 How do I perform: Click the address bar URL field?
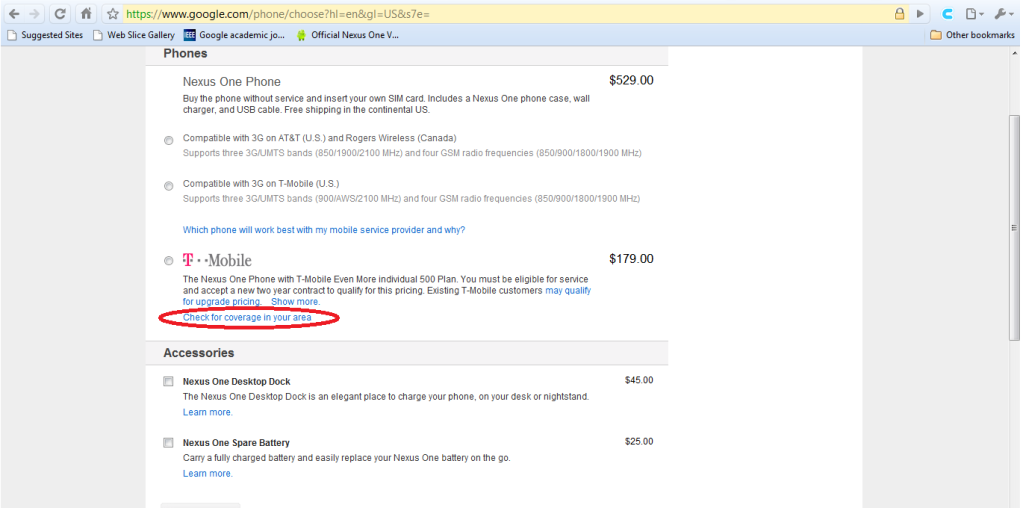pyautogui.click(x=506, y=14)
